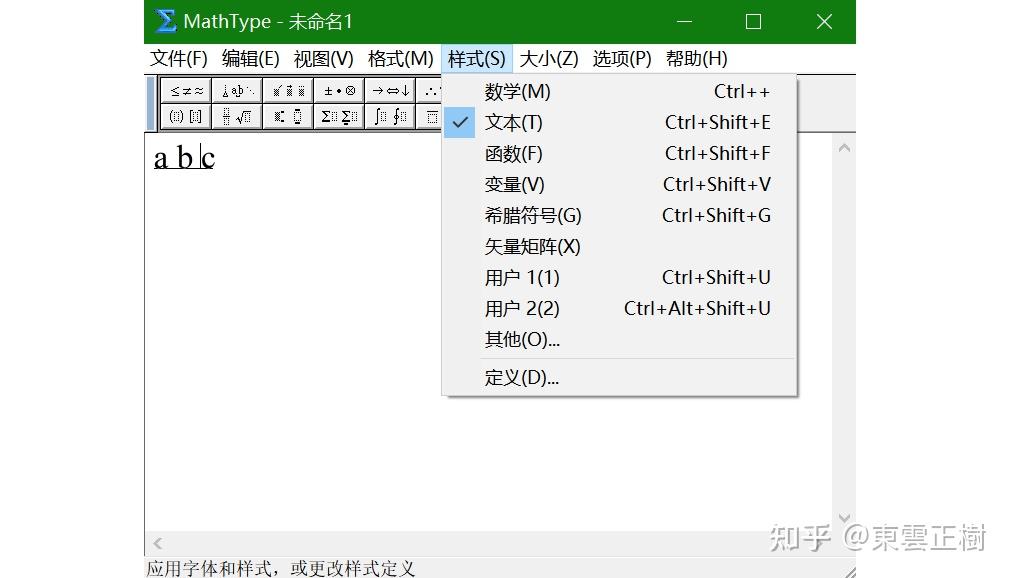Open the embellishments palette with accent marks
This screenshot has width=1012, height=578.
(288, 91)
